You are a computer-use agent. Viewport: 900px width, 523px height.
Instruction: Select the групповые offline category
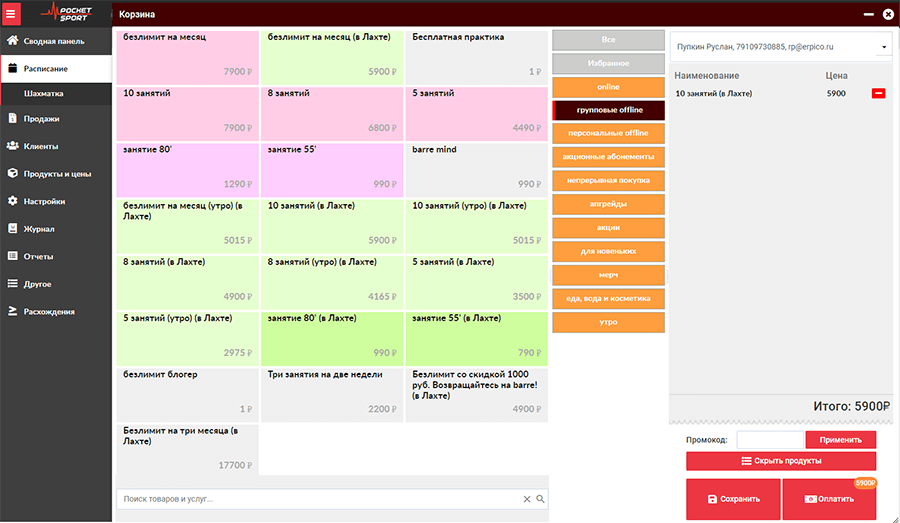coord(608,110)
